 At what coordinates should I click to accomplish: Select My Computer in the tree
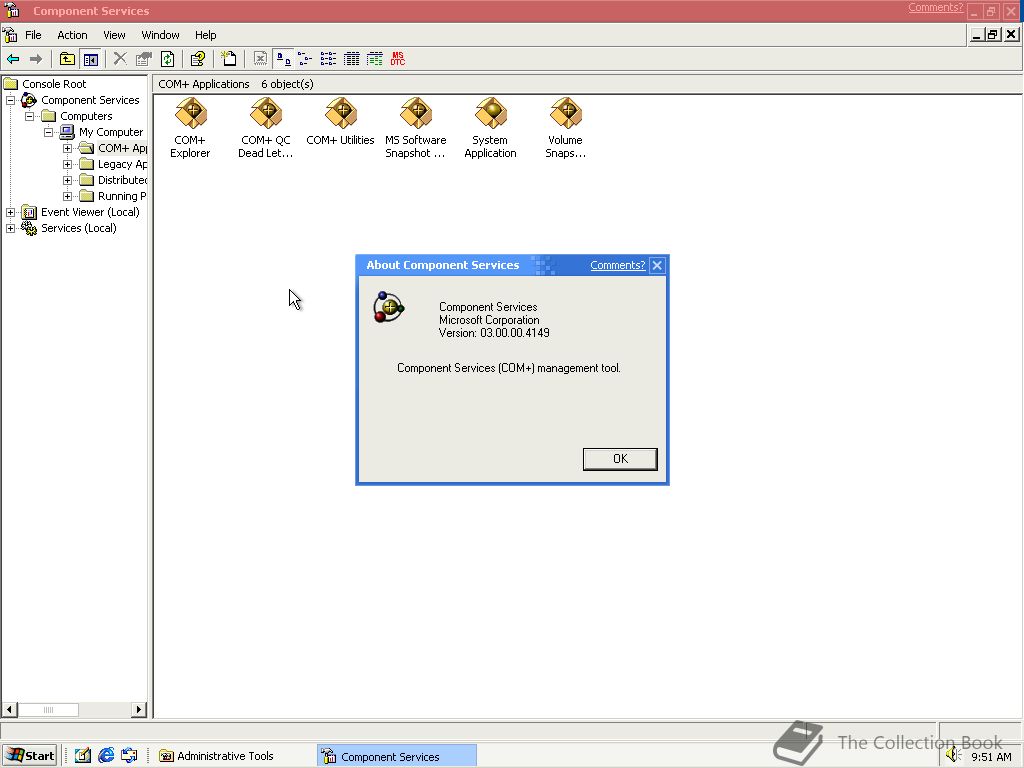[x=110, y=133]
